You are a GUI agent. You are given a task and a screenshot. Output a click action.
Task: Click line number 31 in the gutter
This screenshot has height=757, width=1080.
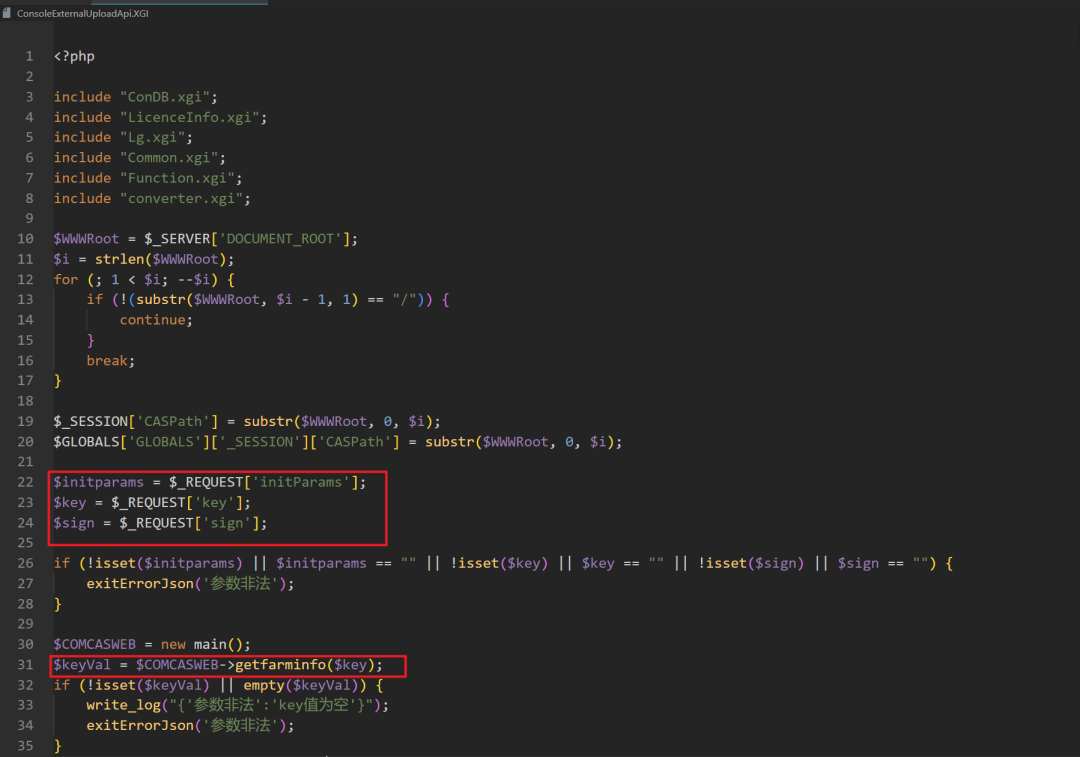[26, 665]
